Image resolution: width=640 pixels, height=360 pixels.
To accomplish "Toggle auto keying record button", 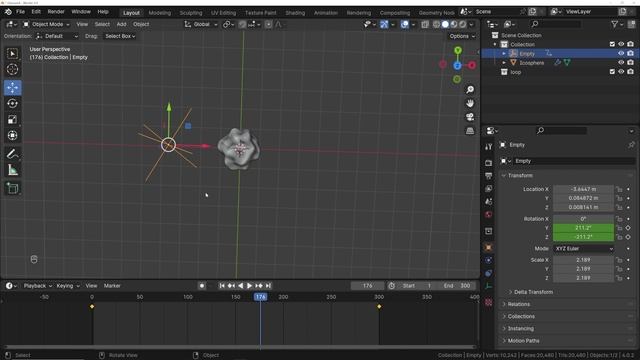I will pyautogui.click(x=202, y=286).
